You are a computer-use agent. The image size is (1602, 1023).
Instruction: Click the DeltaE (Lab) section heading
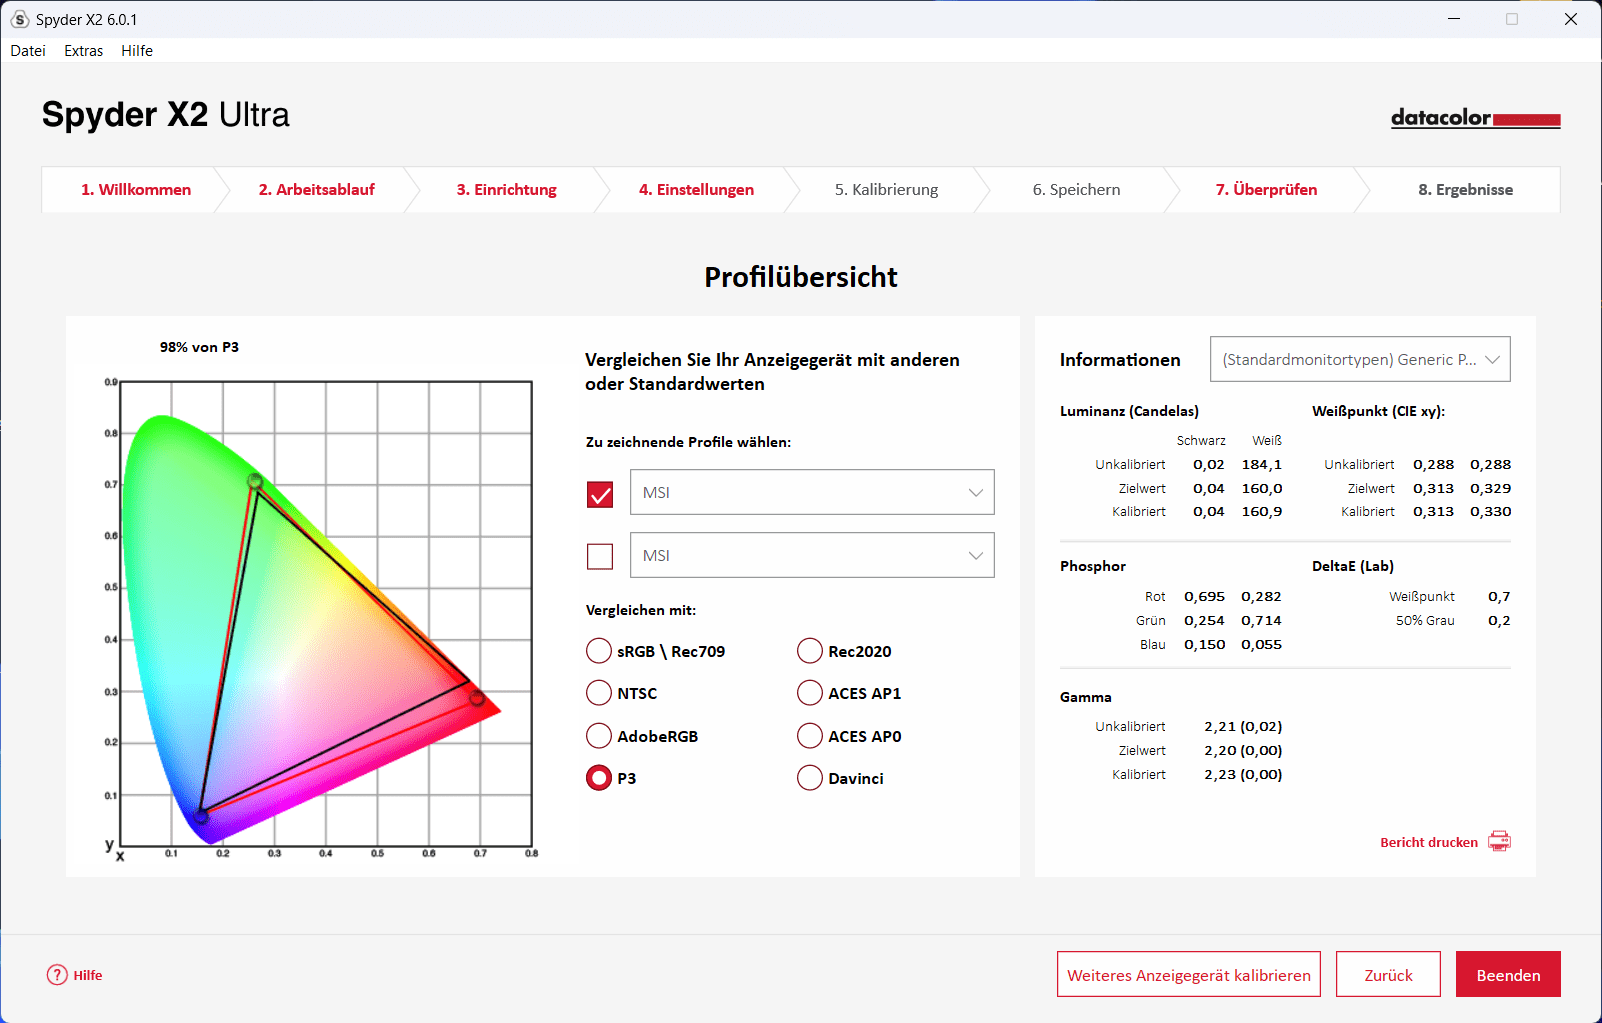tap(1353, 566)
